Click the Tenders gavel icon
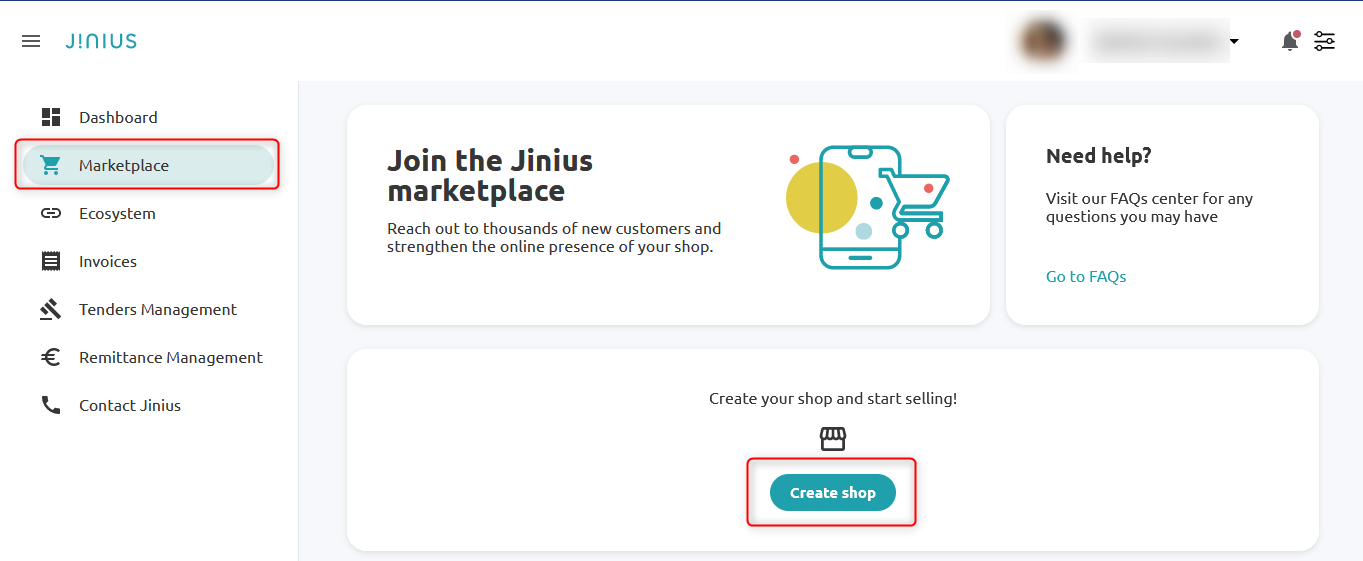1363x561 pixels. pyautogui.click(x=51, y=309)
